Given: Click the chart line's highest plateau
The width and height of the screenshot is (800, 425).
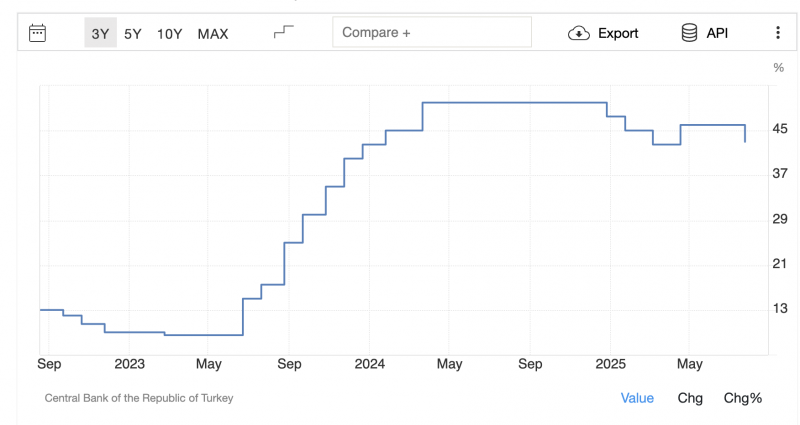Looking at the screenshot, I should click(515, 102).
